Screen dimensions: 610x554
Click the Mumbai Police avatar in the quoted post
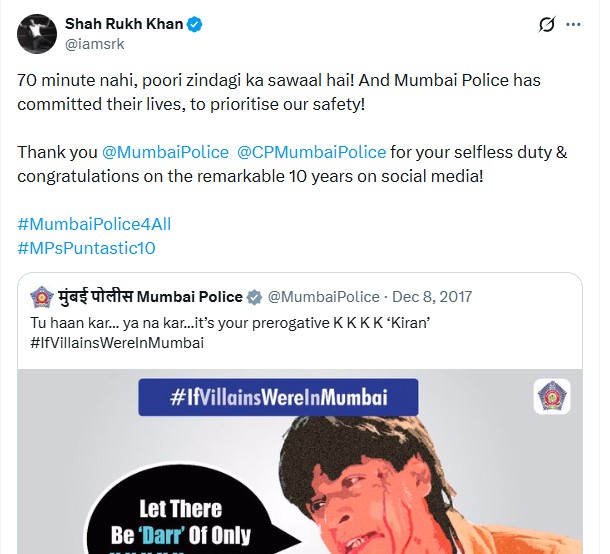pos(43,296)
